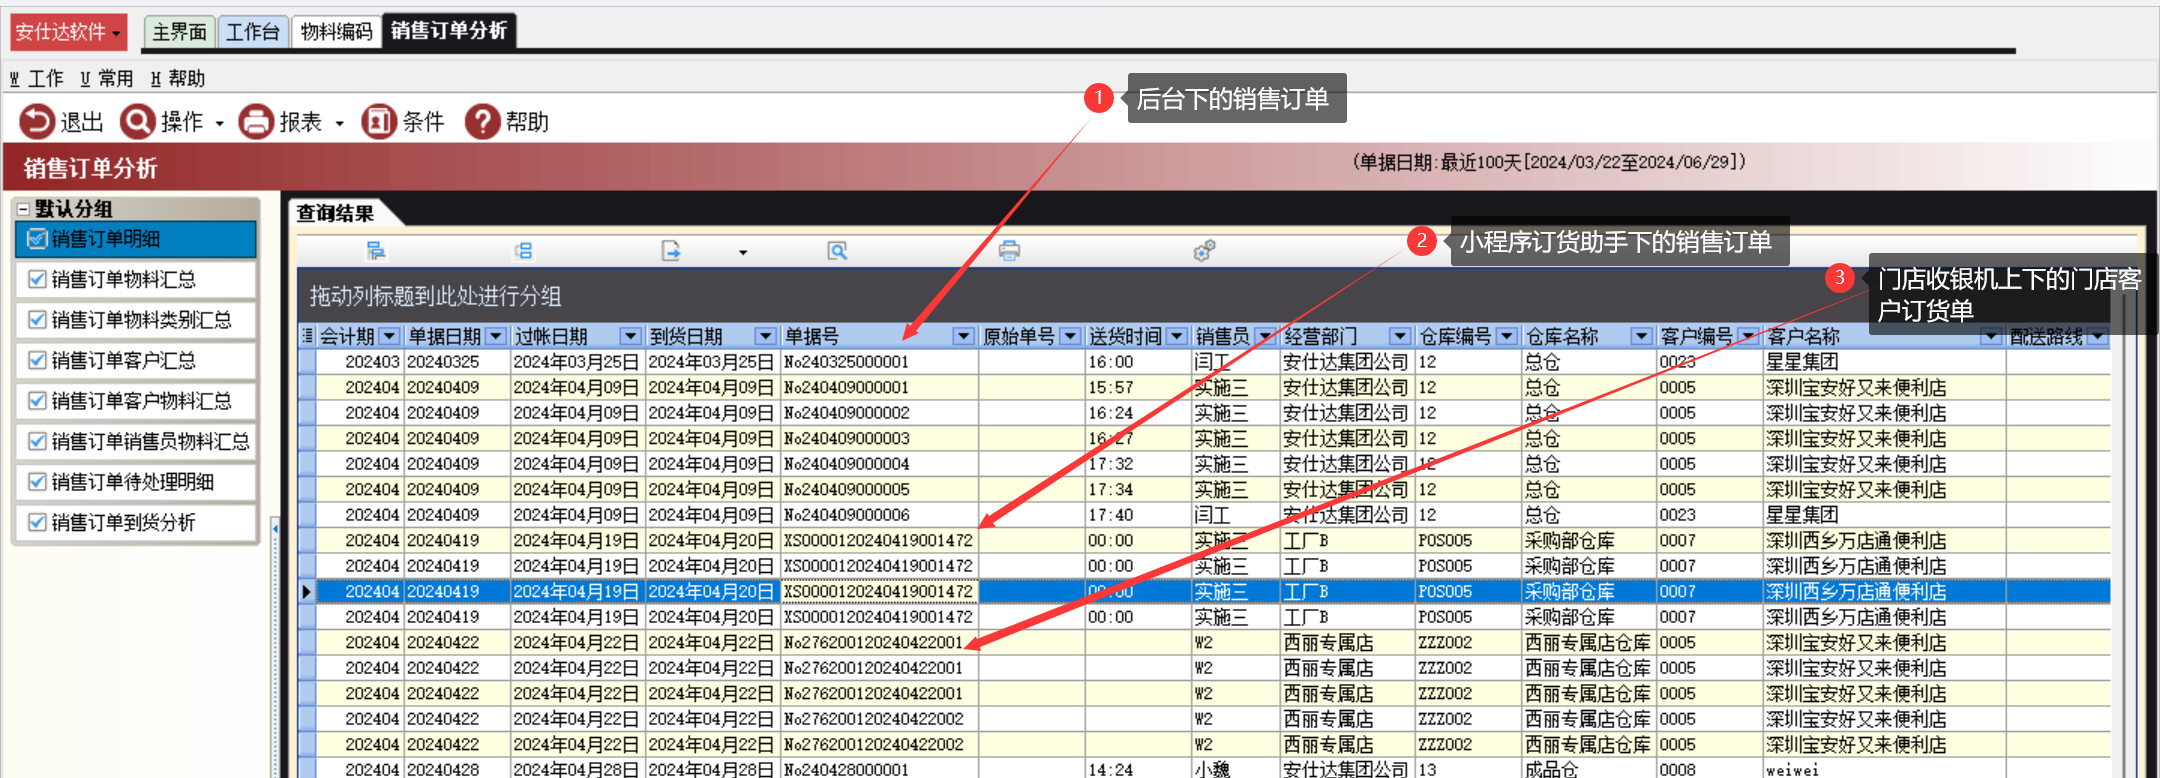Click the expand-groups icon in result toolbar
The image size is (2160, 778).
(376, 251)
